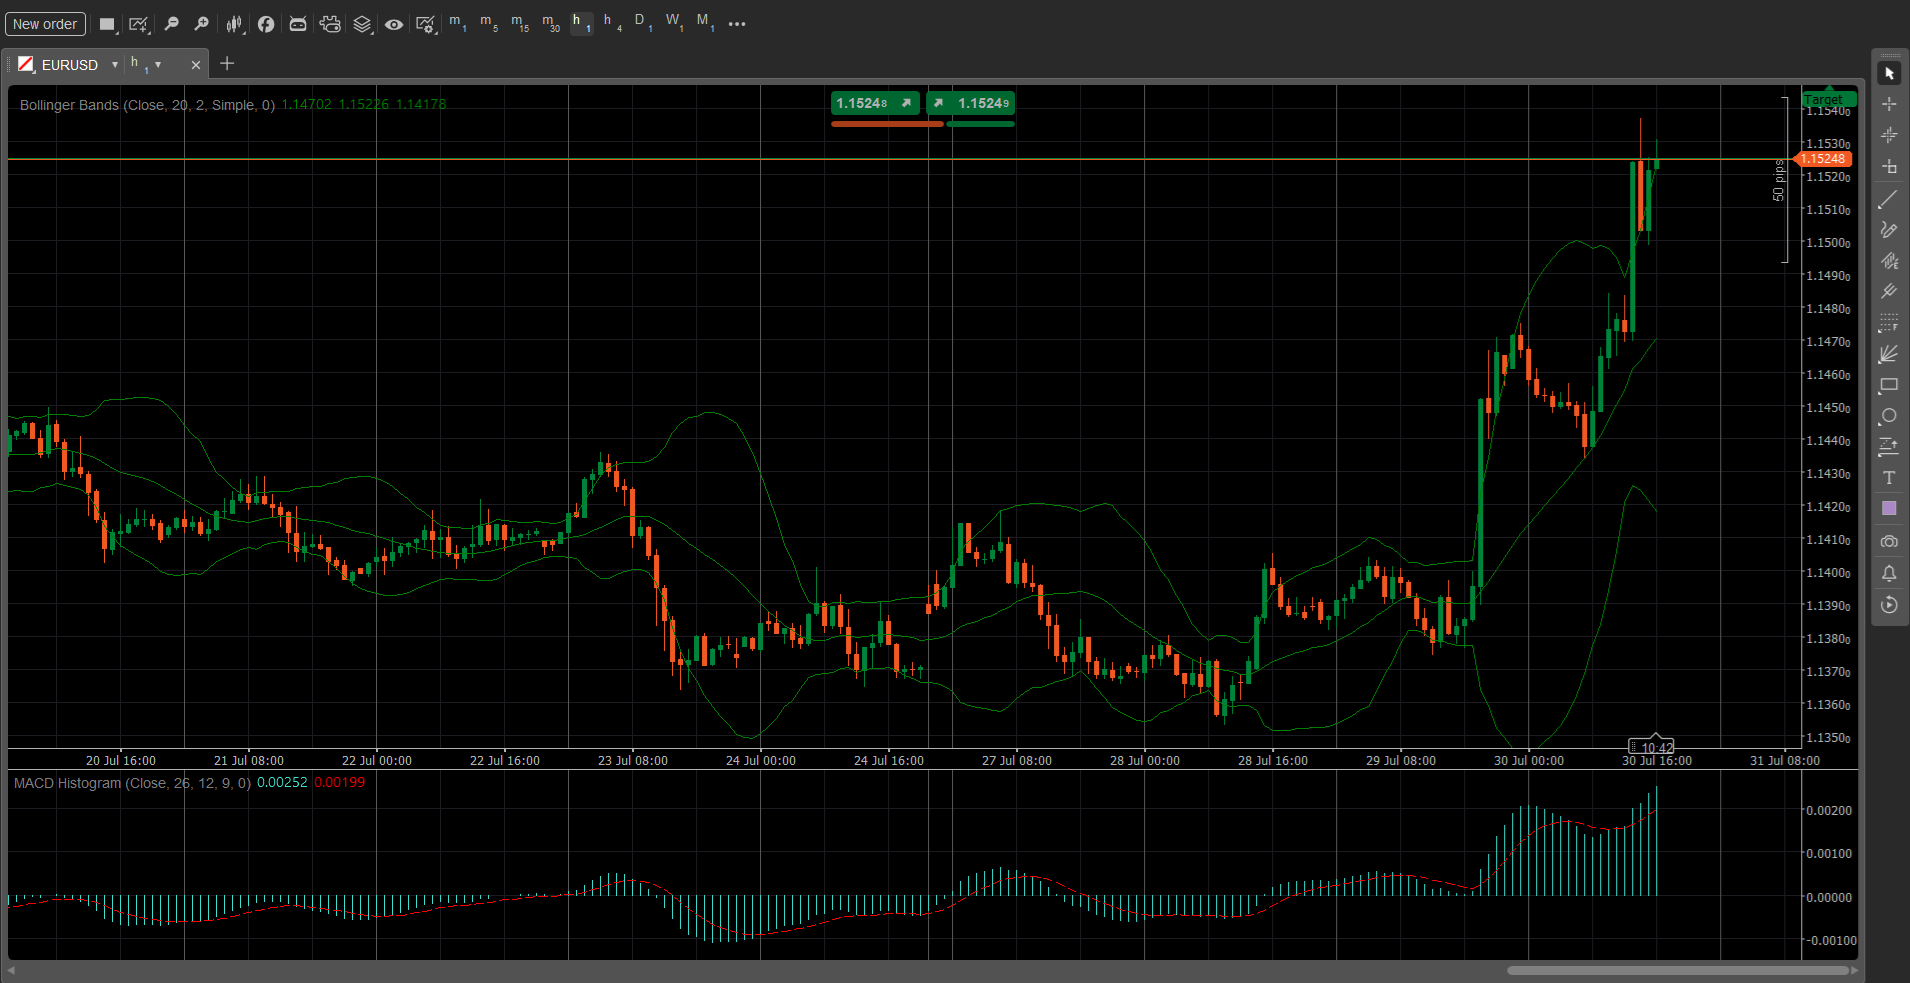Viewport: 1910px width, 983px height.
Task: Switch to the m5 timeframe
Action: coord(489,23)
